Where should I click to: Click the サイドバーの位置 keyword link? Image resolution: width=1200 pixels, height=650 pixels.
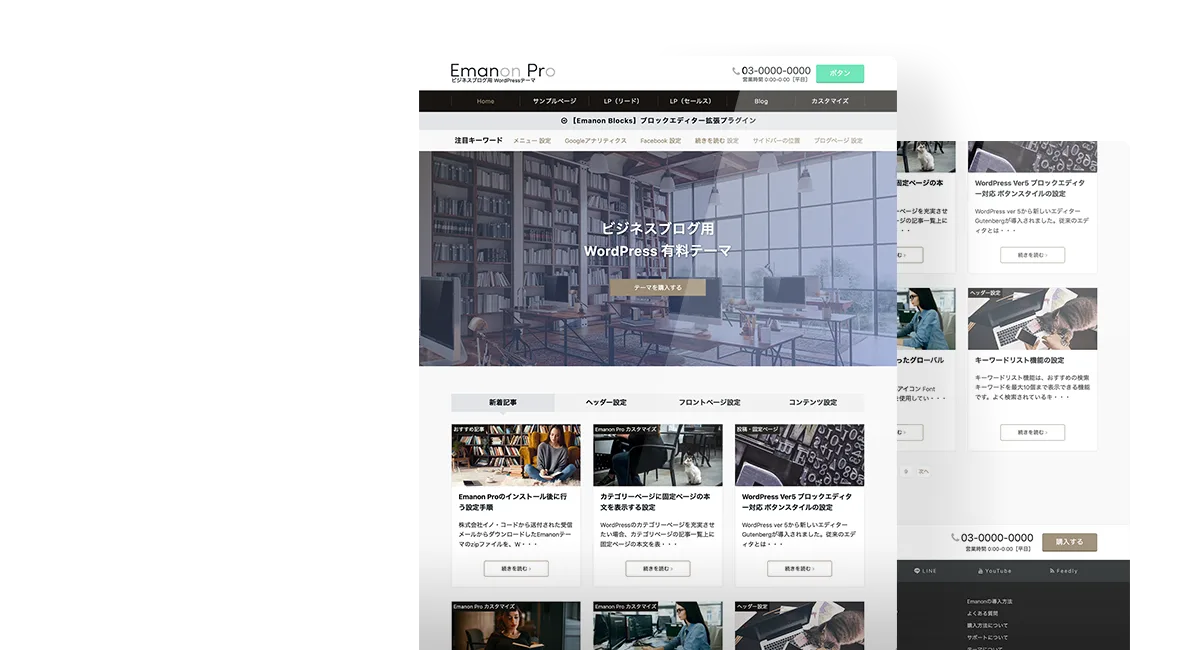tap(776, 141)
